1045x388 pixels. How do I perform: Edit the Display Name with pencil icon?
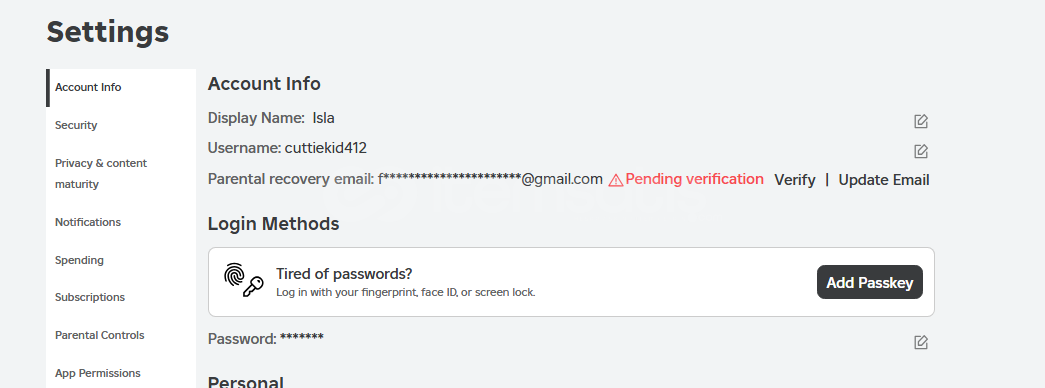920,121
